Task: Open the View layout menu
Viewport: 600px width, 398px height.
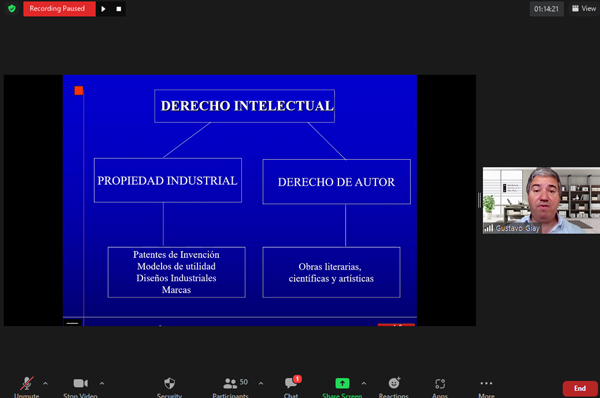Action: point(584,8)
